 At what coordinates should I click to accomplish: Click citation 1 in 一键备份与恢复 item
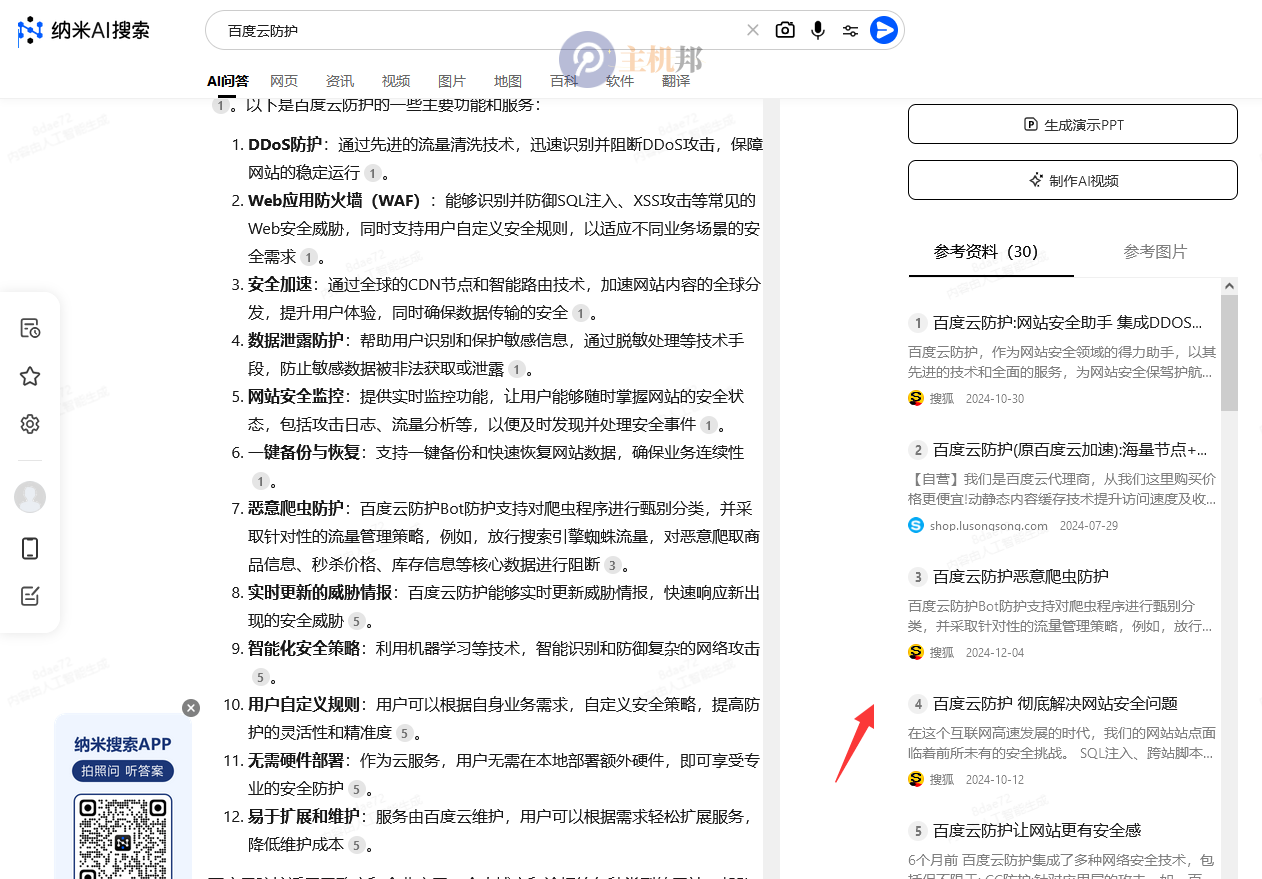(x=260, y=481)
